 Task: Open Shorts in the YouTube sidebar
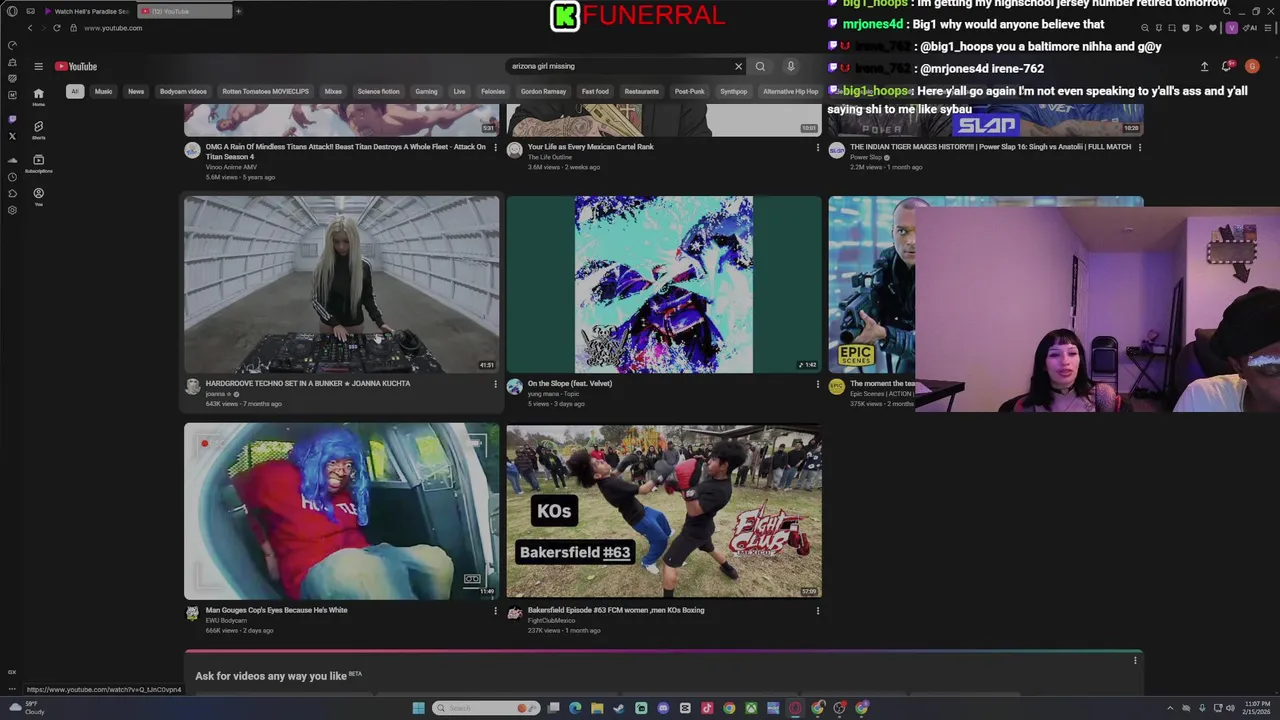coord(38,130)
